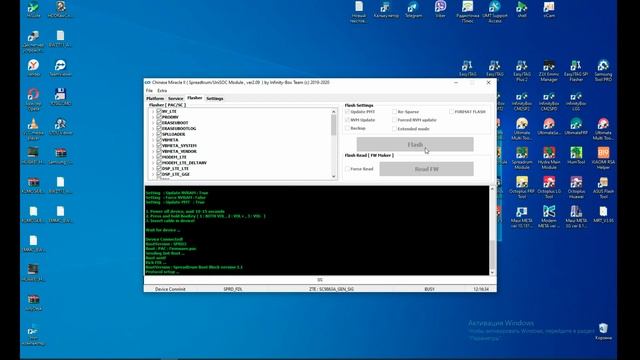This screenshot has width=640, height=360.
Task: Open the Spreadtrum Module shortcut
Action: click(x=522, y=158)
